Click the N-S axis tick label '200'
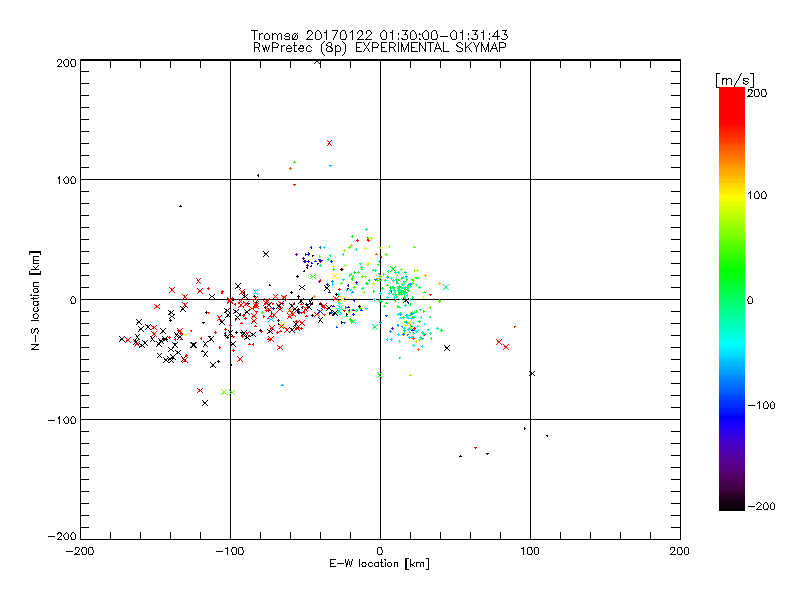 click(66, 63)
